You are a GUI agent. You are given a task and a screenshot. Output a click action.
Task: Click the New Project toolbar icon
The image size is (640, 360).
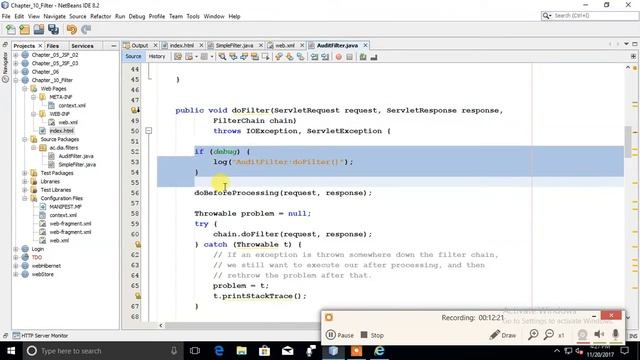(24, 29)
